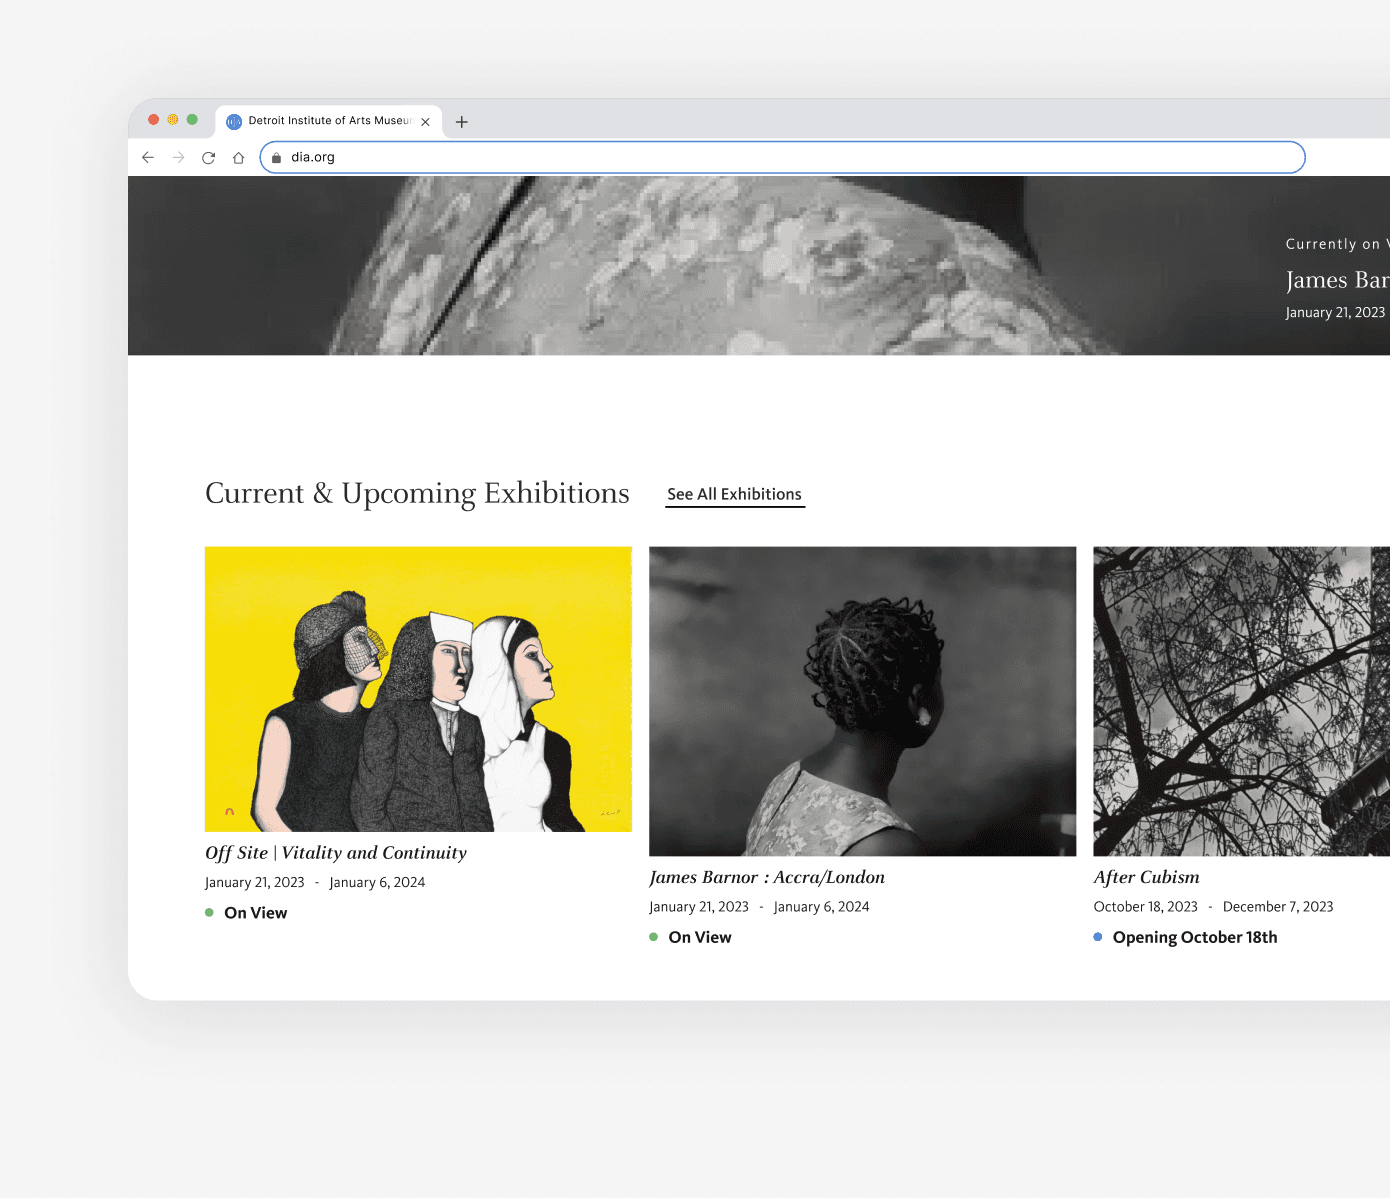Click the After Cubism exhibition title
Image resolution: width=1390 pixels, height=1198 pixels.
(1146, 877)
